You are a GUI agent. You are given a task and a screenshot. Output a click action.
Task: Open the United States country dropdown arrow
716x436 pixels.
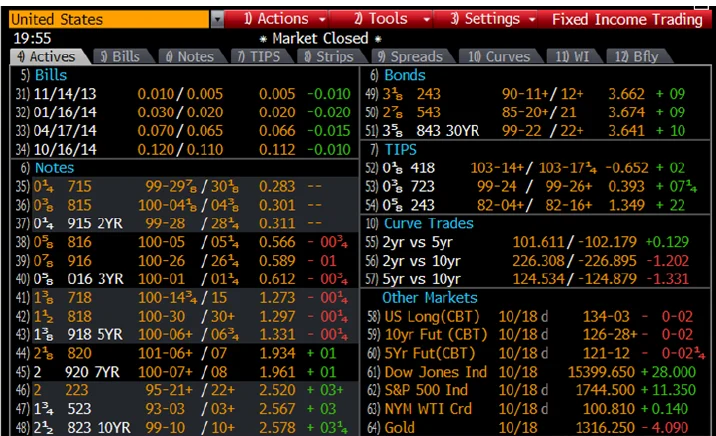point(218,19)
